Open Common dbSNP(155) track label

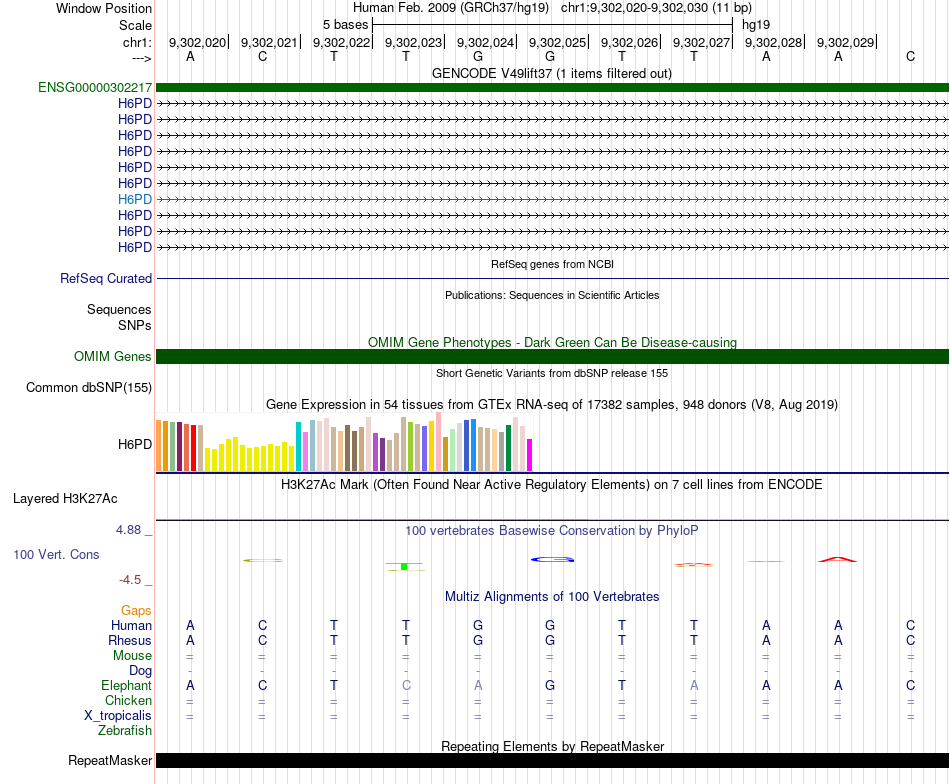click(89, 388)
